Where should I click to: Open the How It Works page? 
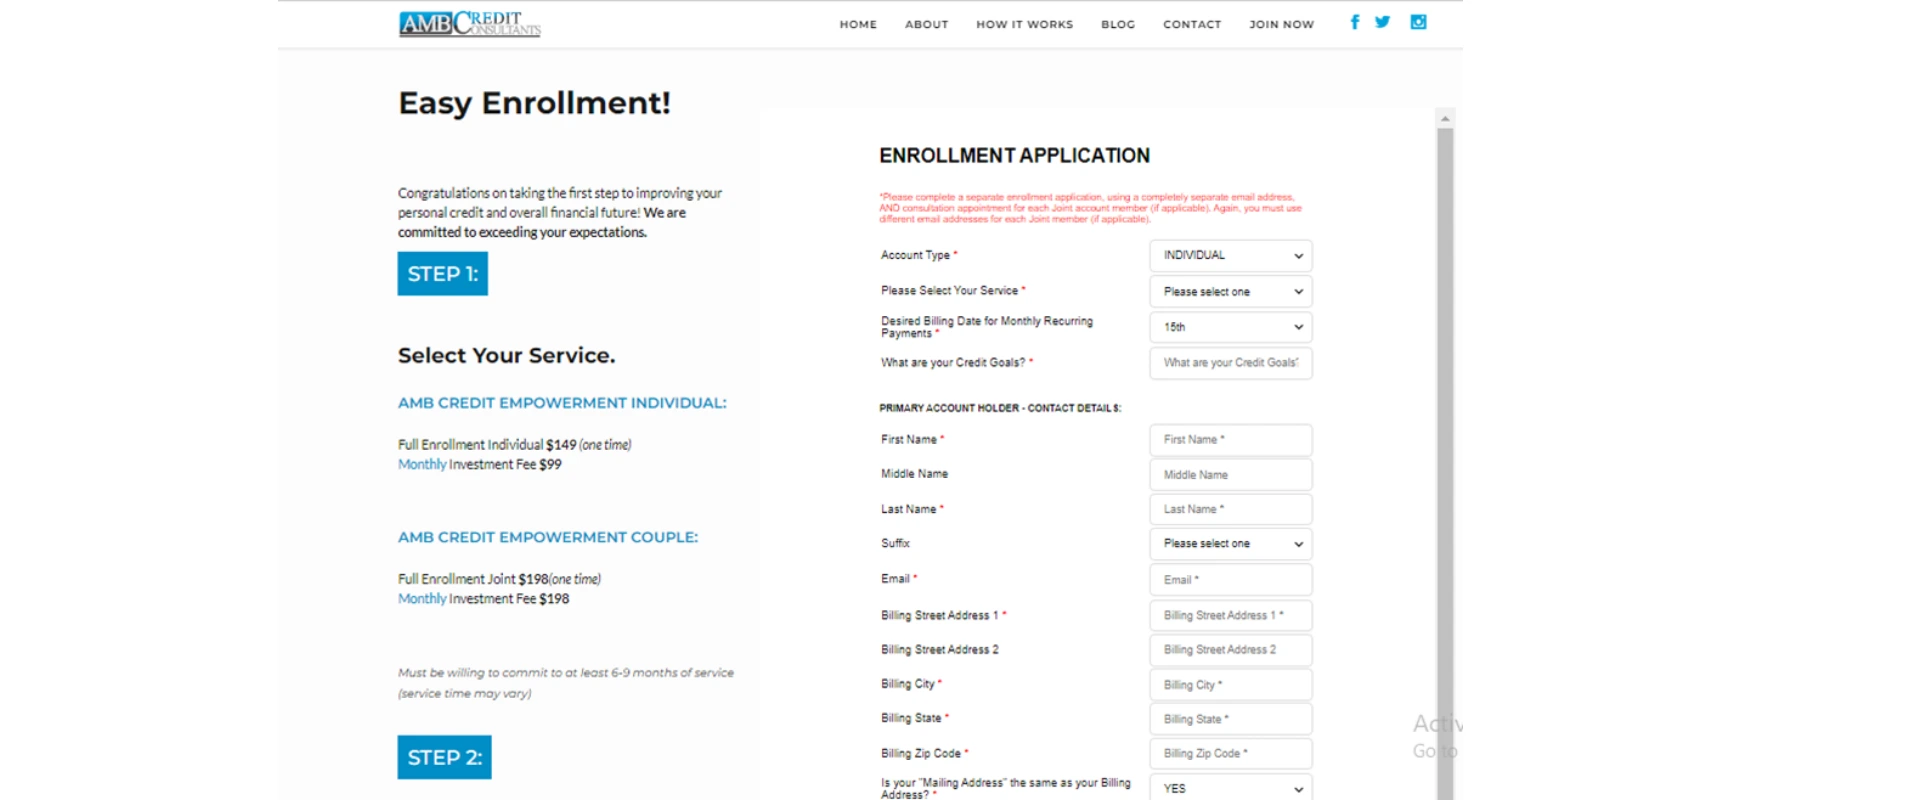(1024, 24)
